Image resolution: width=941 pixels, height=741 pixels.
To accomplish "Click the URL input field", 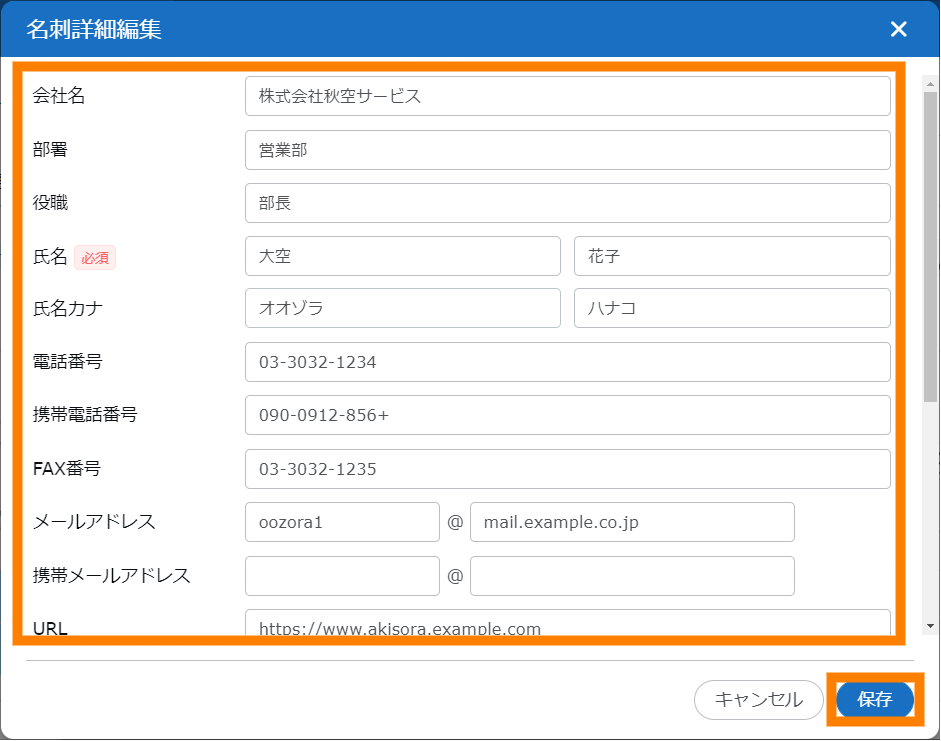I will point(567,625).
